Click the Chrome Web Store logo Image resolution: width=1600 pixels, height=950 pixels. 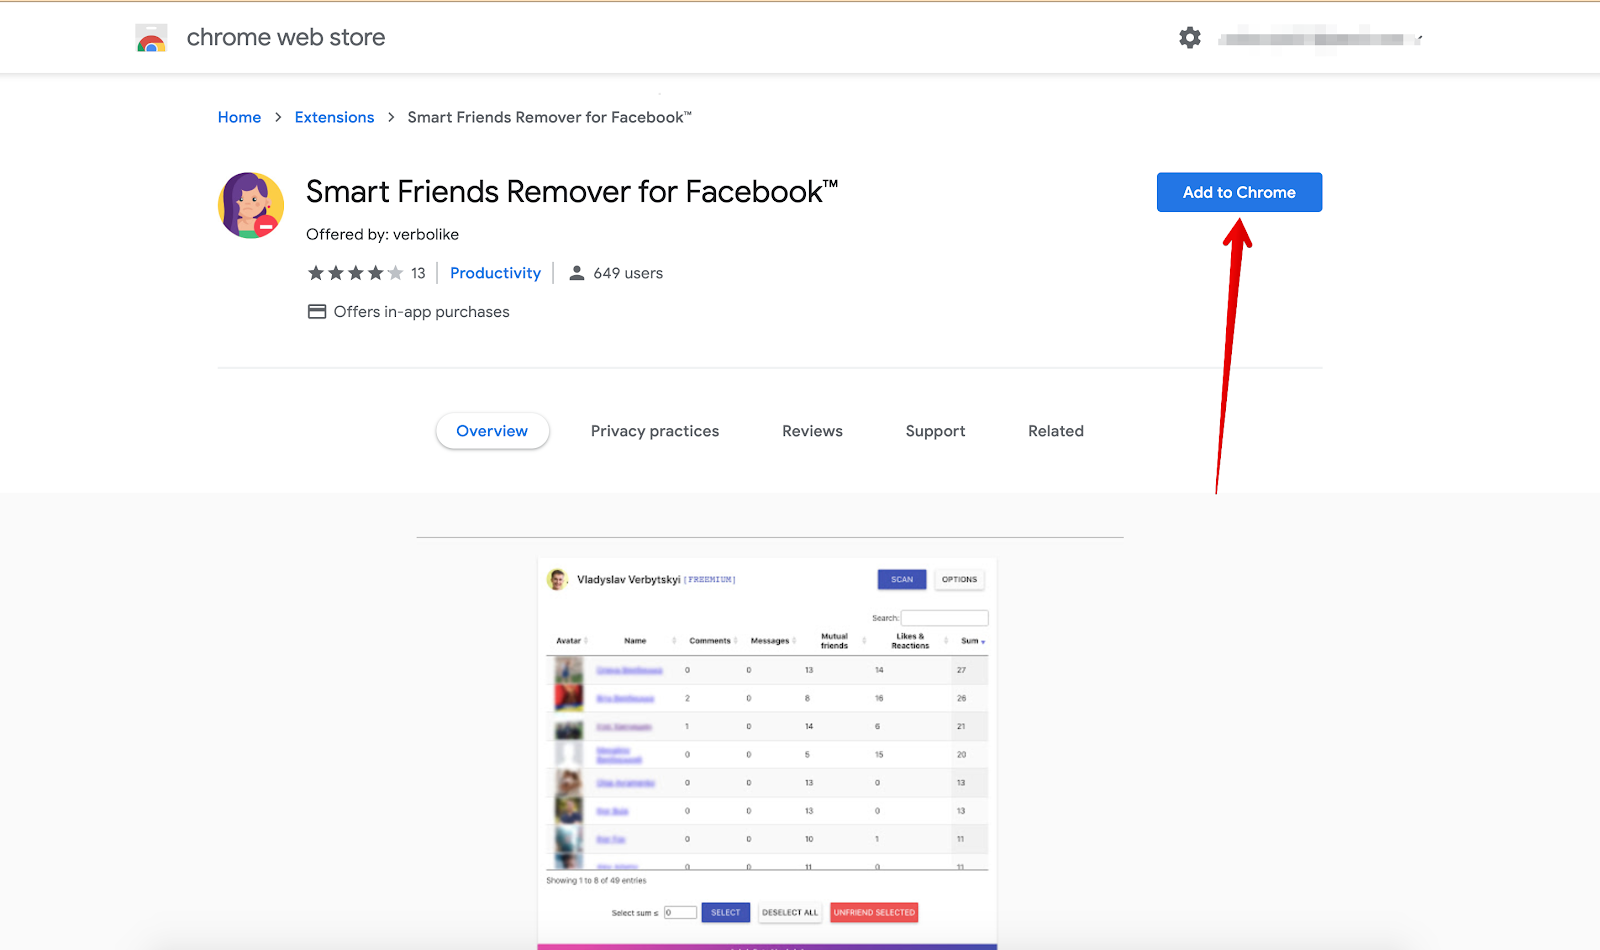[151, 37]
